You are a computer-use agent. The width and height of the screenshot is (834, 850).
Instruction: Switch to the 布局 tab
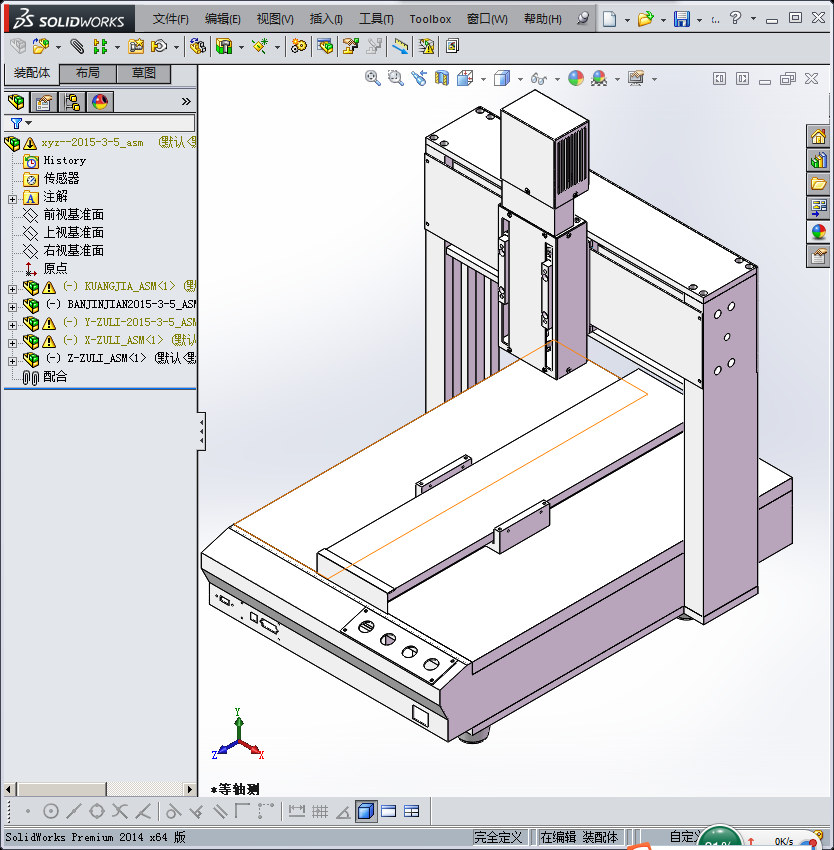tap(88, 74)
